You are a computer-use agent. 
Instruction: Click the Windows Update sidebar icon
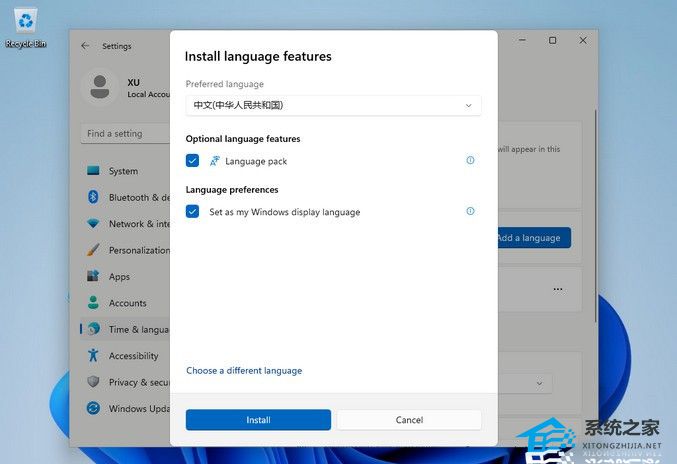(93, 408)
